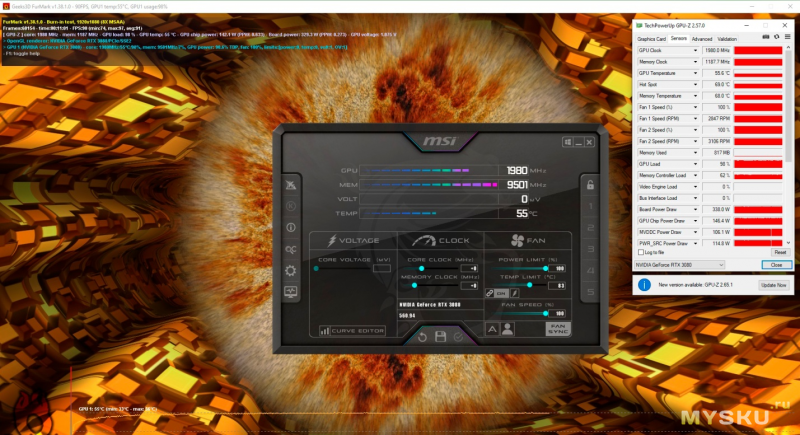The height and width of the screenshot is (435, 800).
Task: Select Afterburner profile slot 5
Action: click(590, 292)
